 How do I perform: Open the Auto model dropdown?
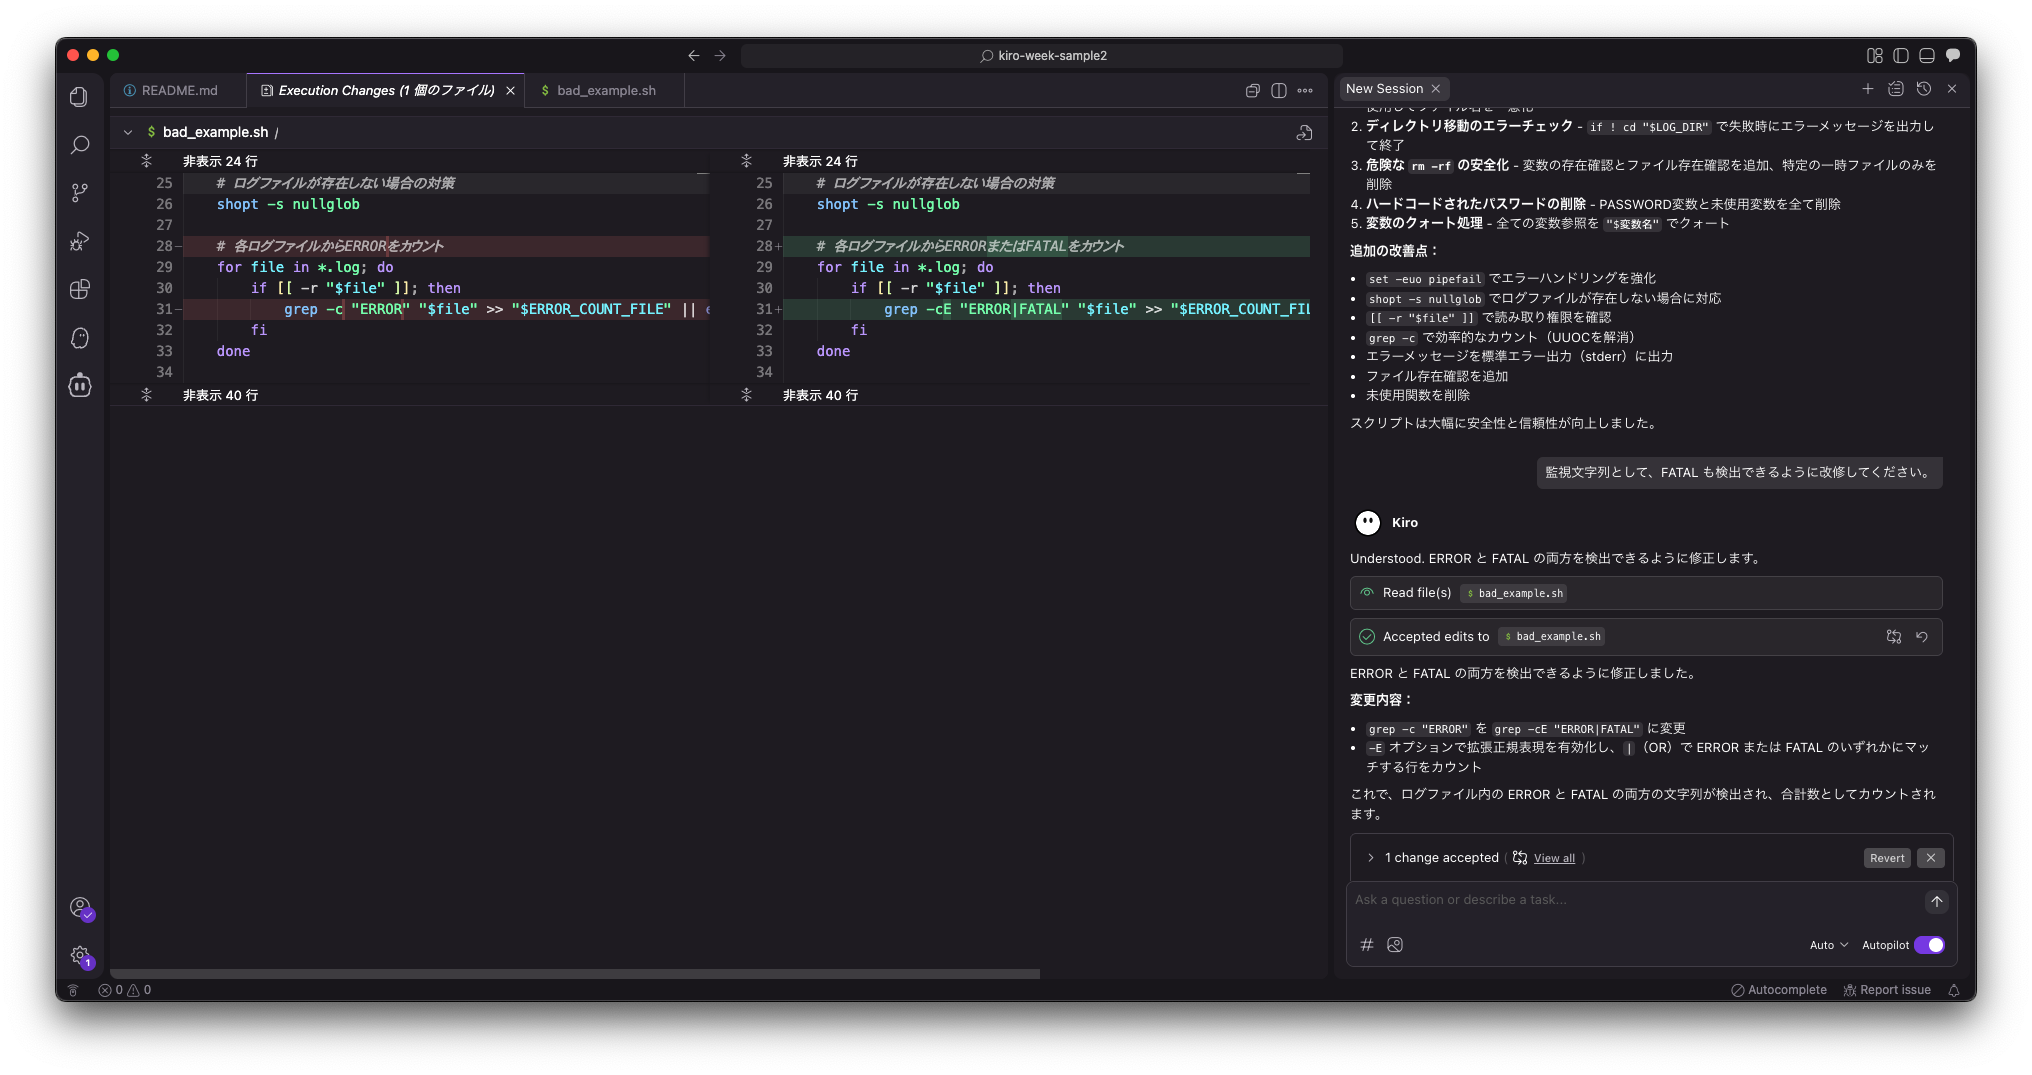[x=1828, y=945]
